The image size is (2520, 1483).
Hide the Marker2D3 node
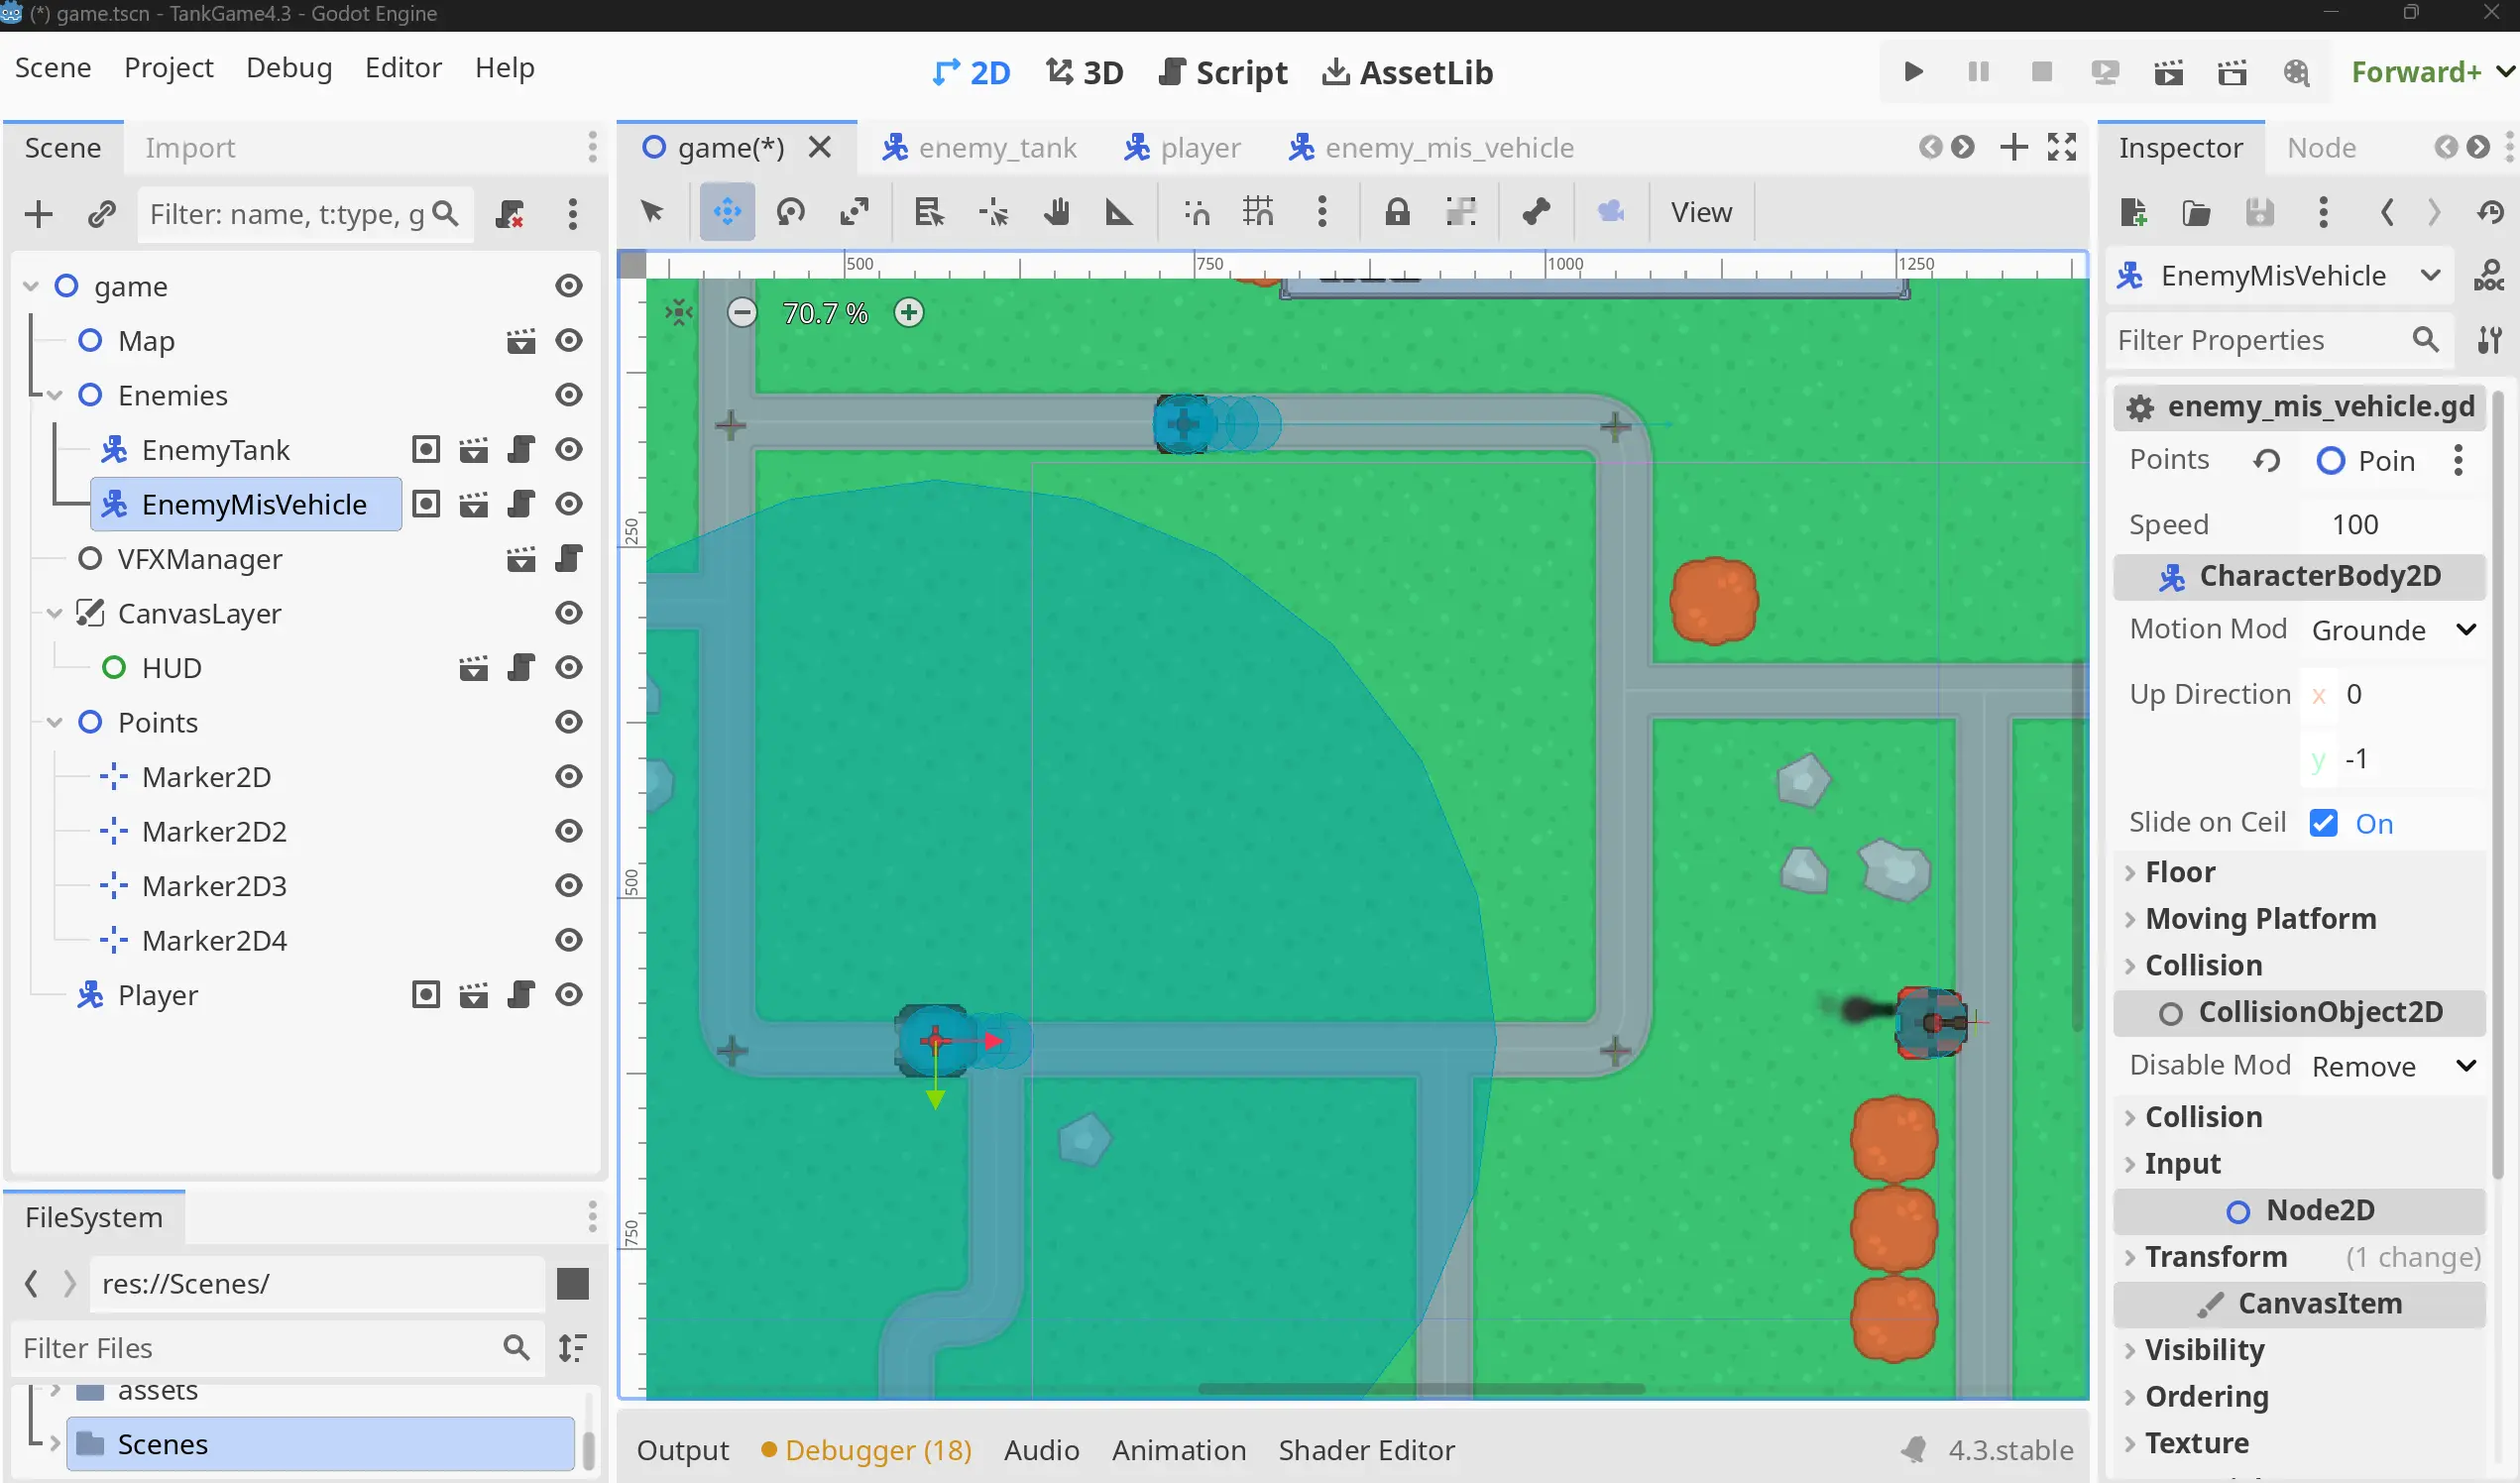[x=569, y=886]
